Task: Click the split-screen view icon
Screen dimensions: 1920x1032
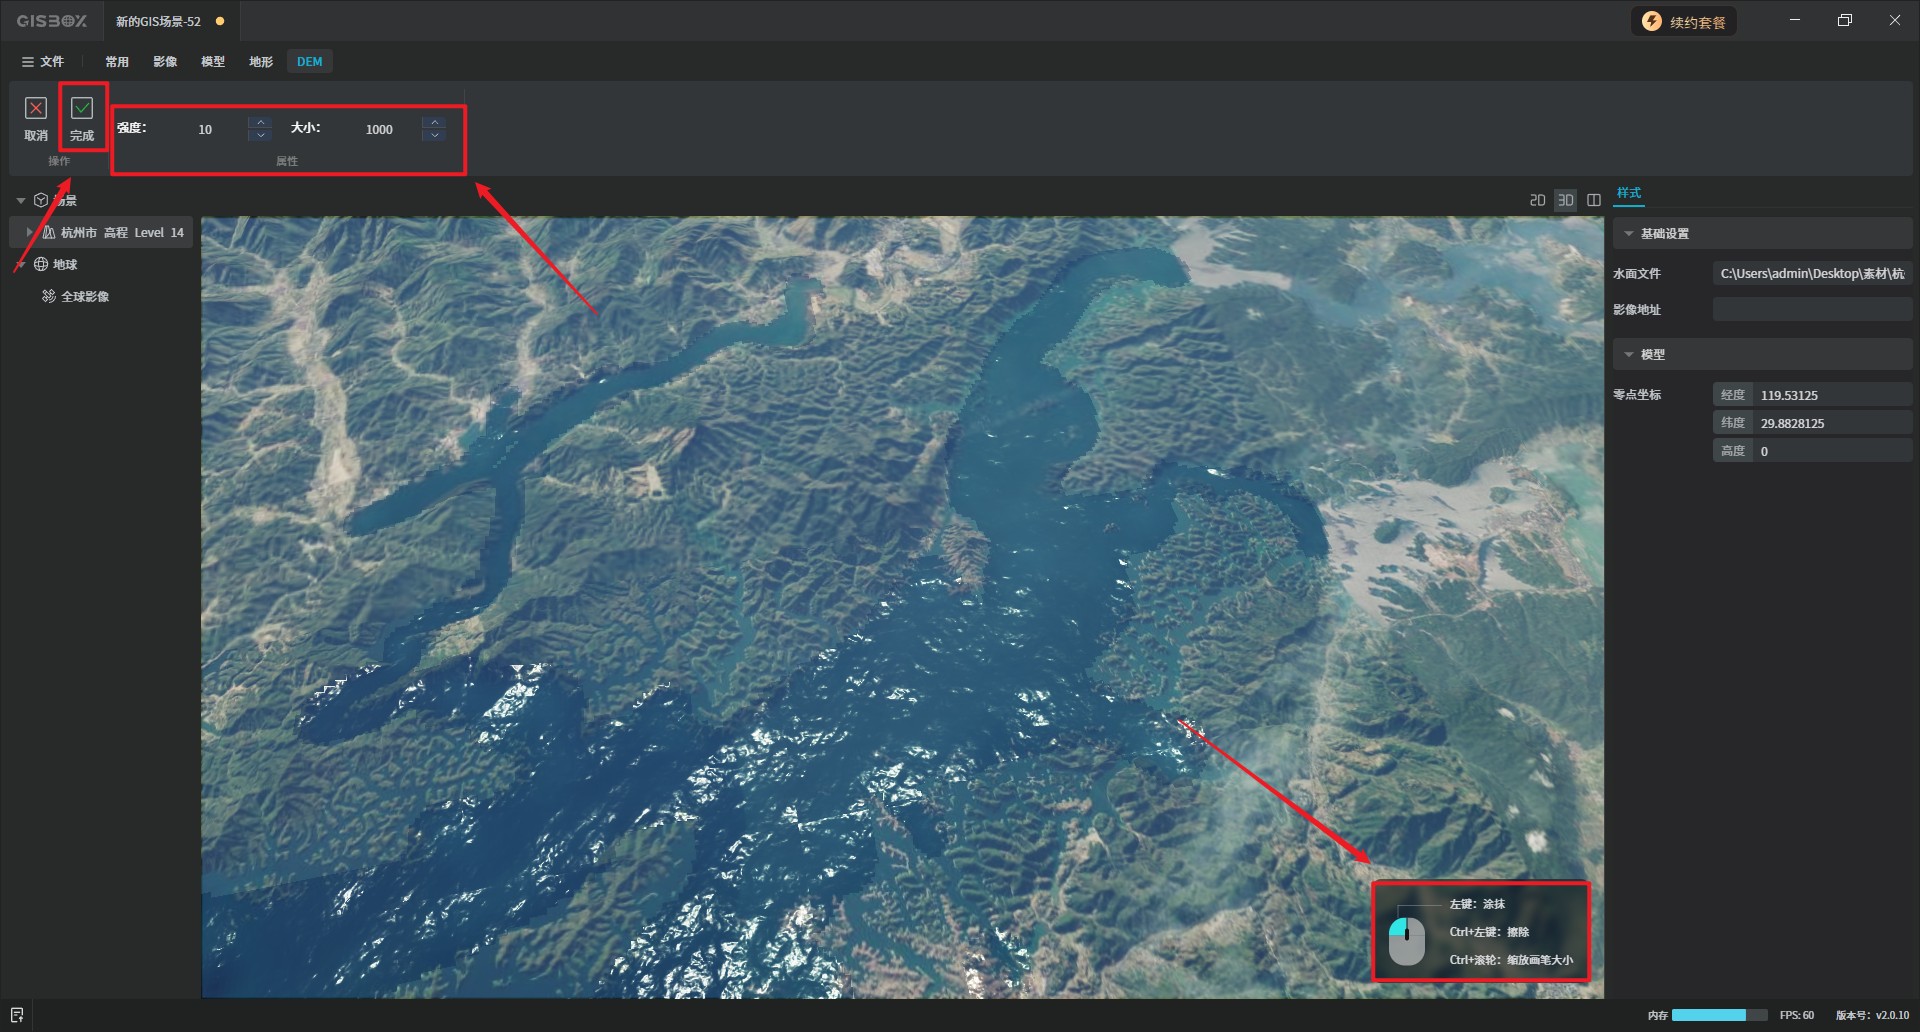Action: pyautogui.click(x=1594, y=200)
